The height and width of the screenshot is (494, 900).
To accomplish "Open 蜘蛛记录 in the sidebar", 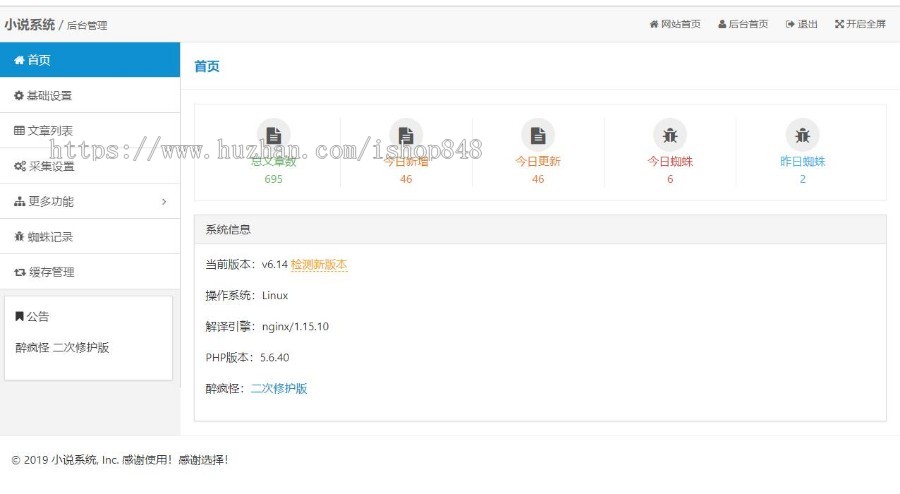I will 90,236.
